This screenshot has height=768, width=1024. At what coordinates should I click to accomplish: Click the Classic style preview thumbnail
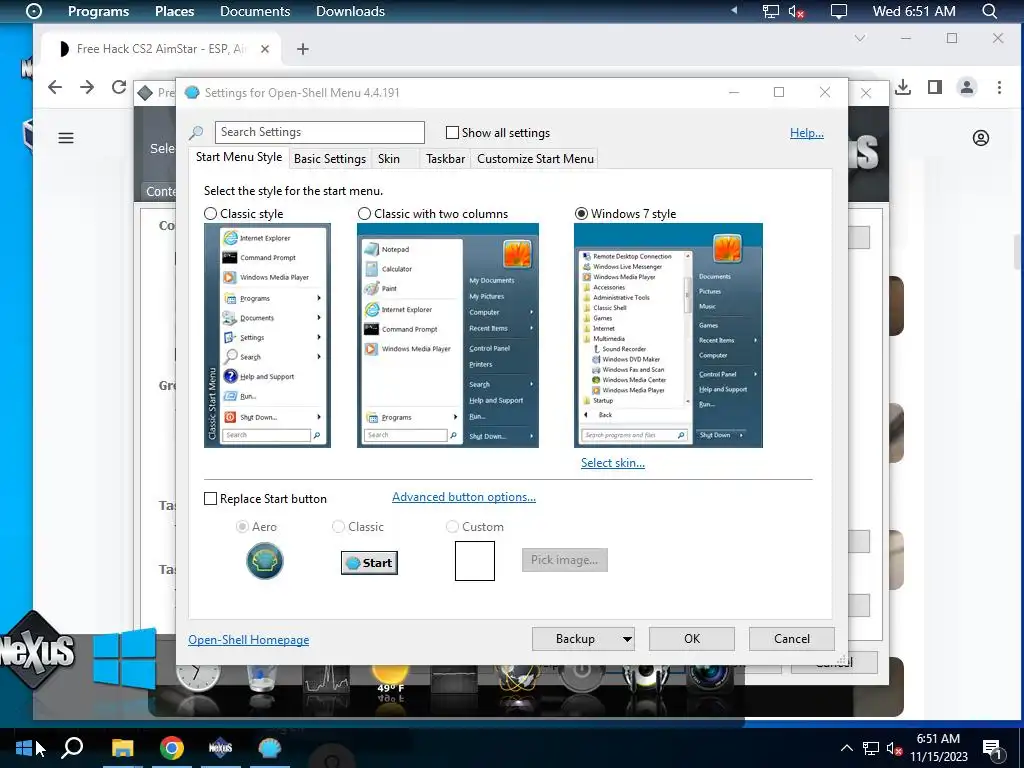(267, 336)
